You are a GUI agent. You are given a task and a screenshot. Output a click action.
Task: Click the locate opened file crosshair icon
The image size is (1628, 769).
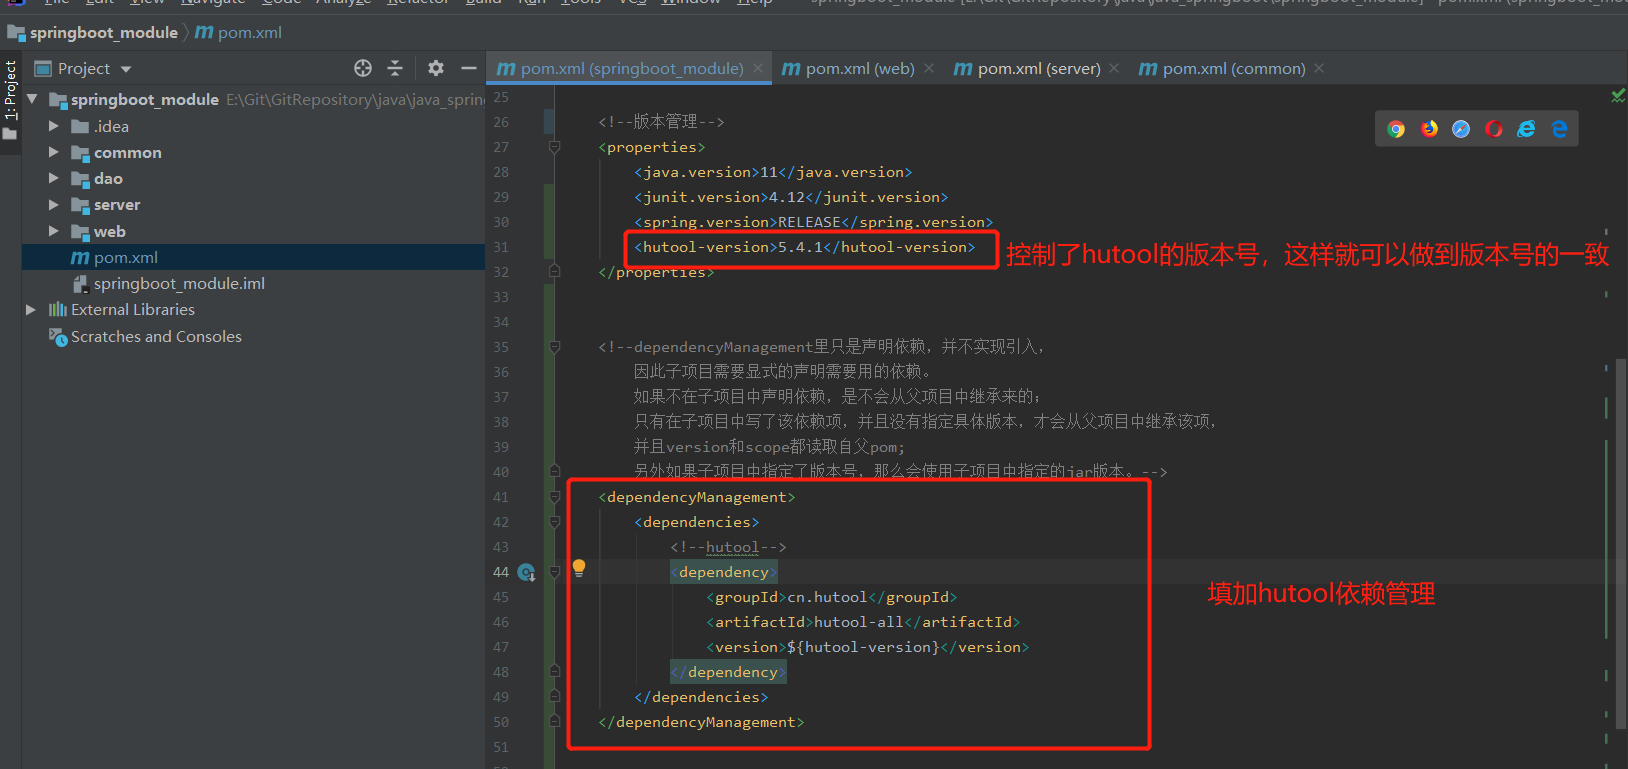coord(363,68)
